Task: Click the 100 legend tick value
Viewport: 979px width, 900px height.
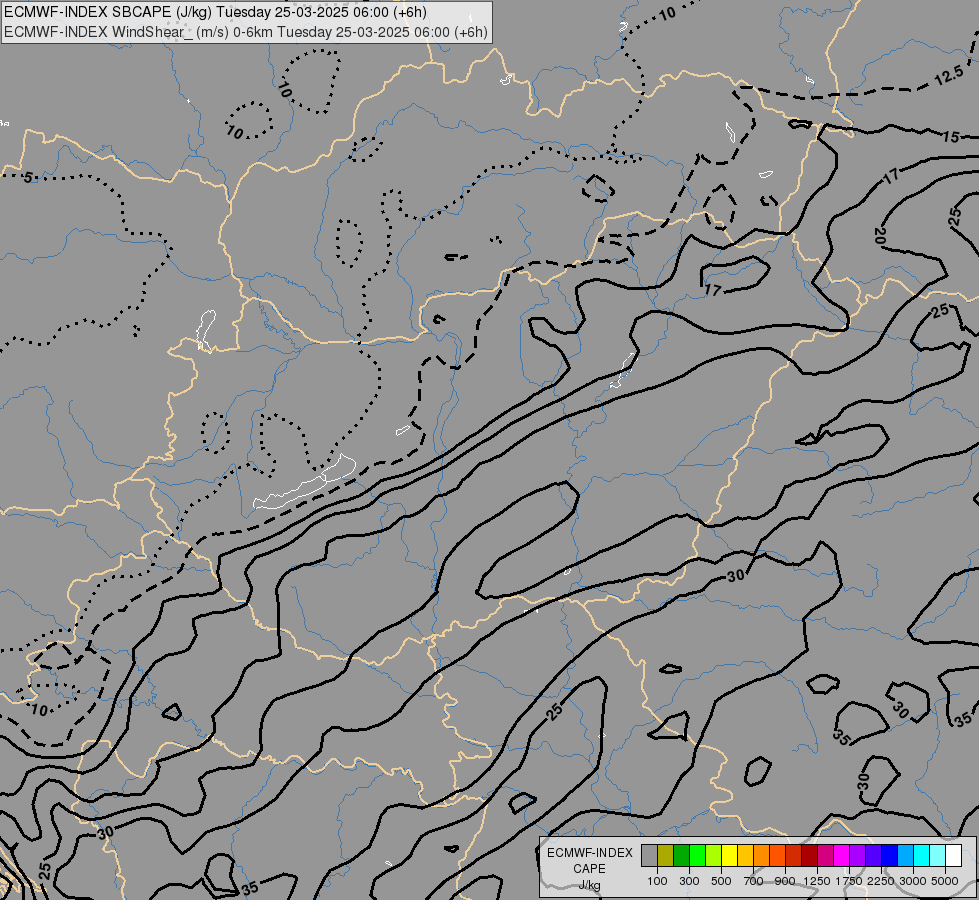Action: pos(657,881)
